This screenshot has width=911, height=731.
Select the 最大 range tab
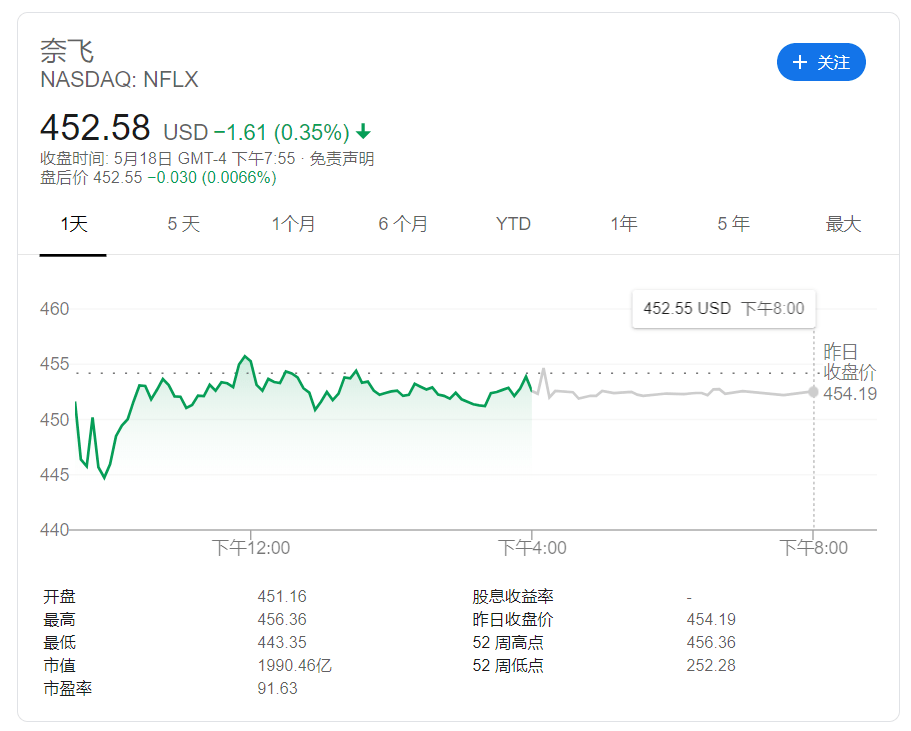[x=843, y=224]
